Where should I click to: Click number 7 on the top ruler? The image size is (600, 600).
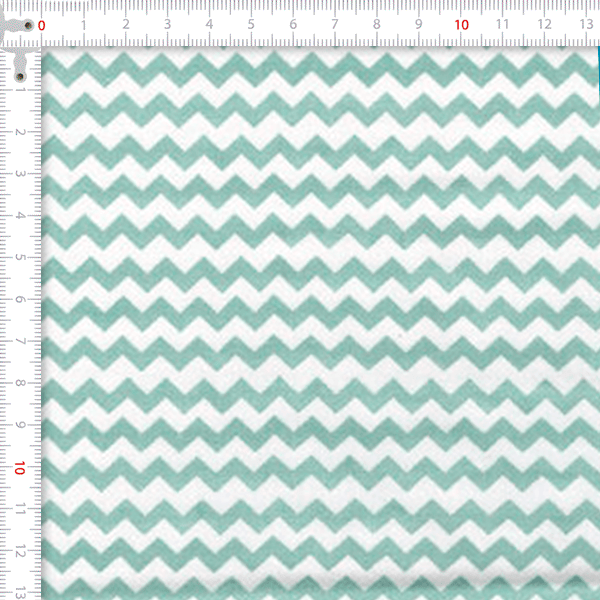click(x=334, y=24)
